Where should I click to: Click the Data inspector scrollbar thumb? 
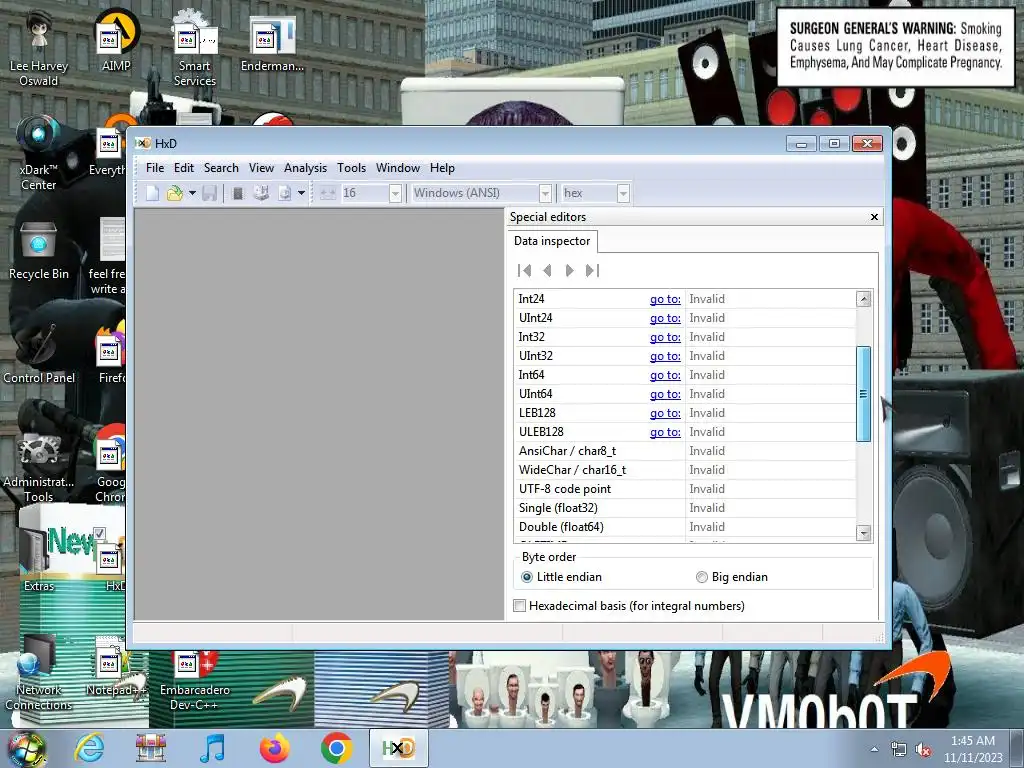(863, 394)
